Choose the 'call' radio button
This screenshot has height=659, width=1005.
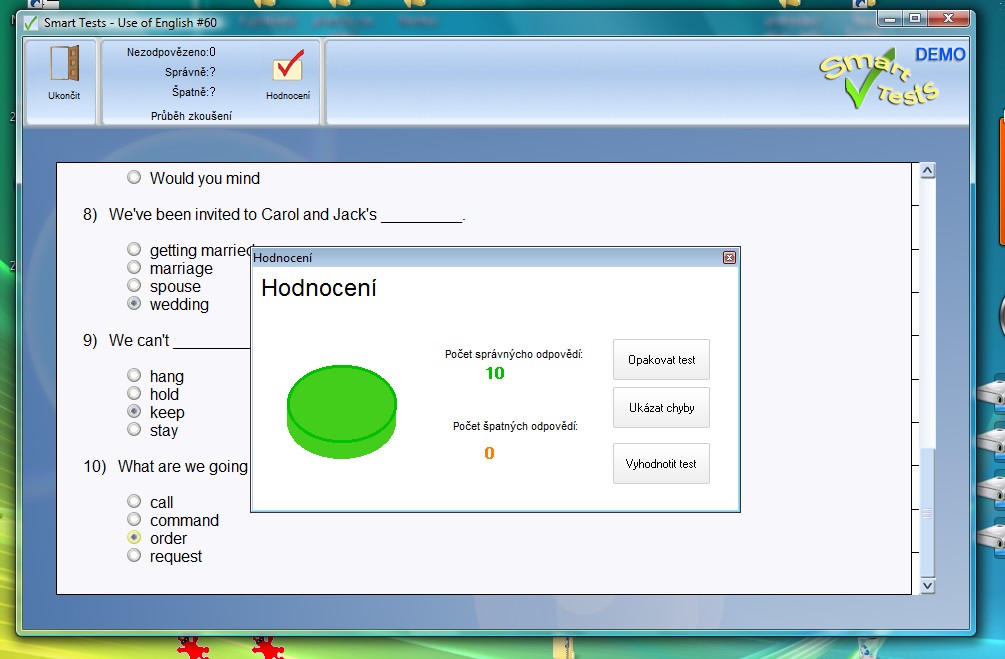click(134, 502)
